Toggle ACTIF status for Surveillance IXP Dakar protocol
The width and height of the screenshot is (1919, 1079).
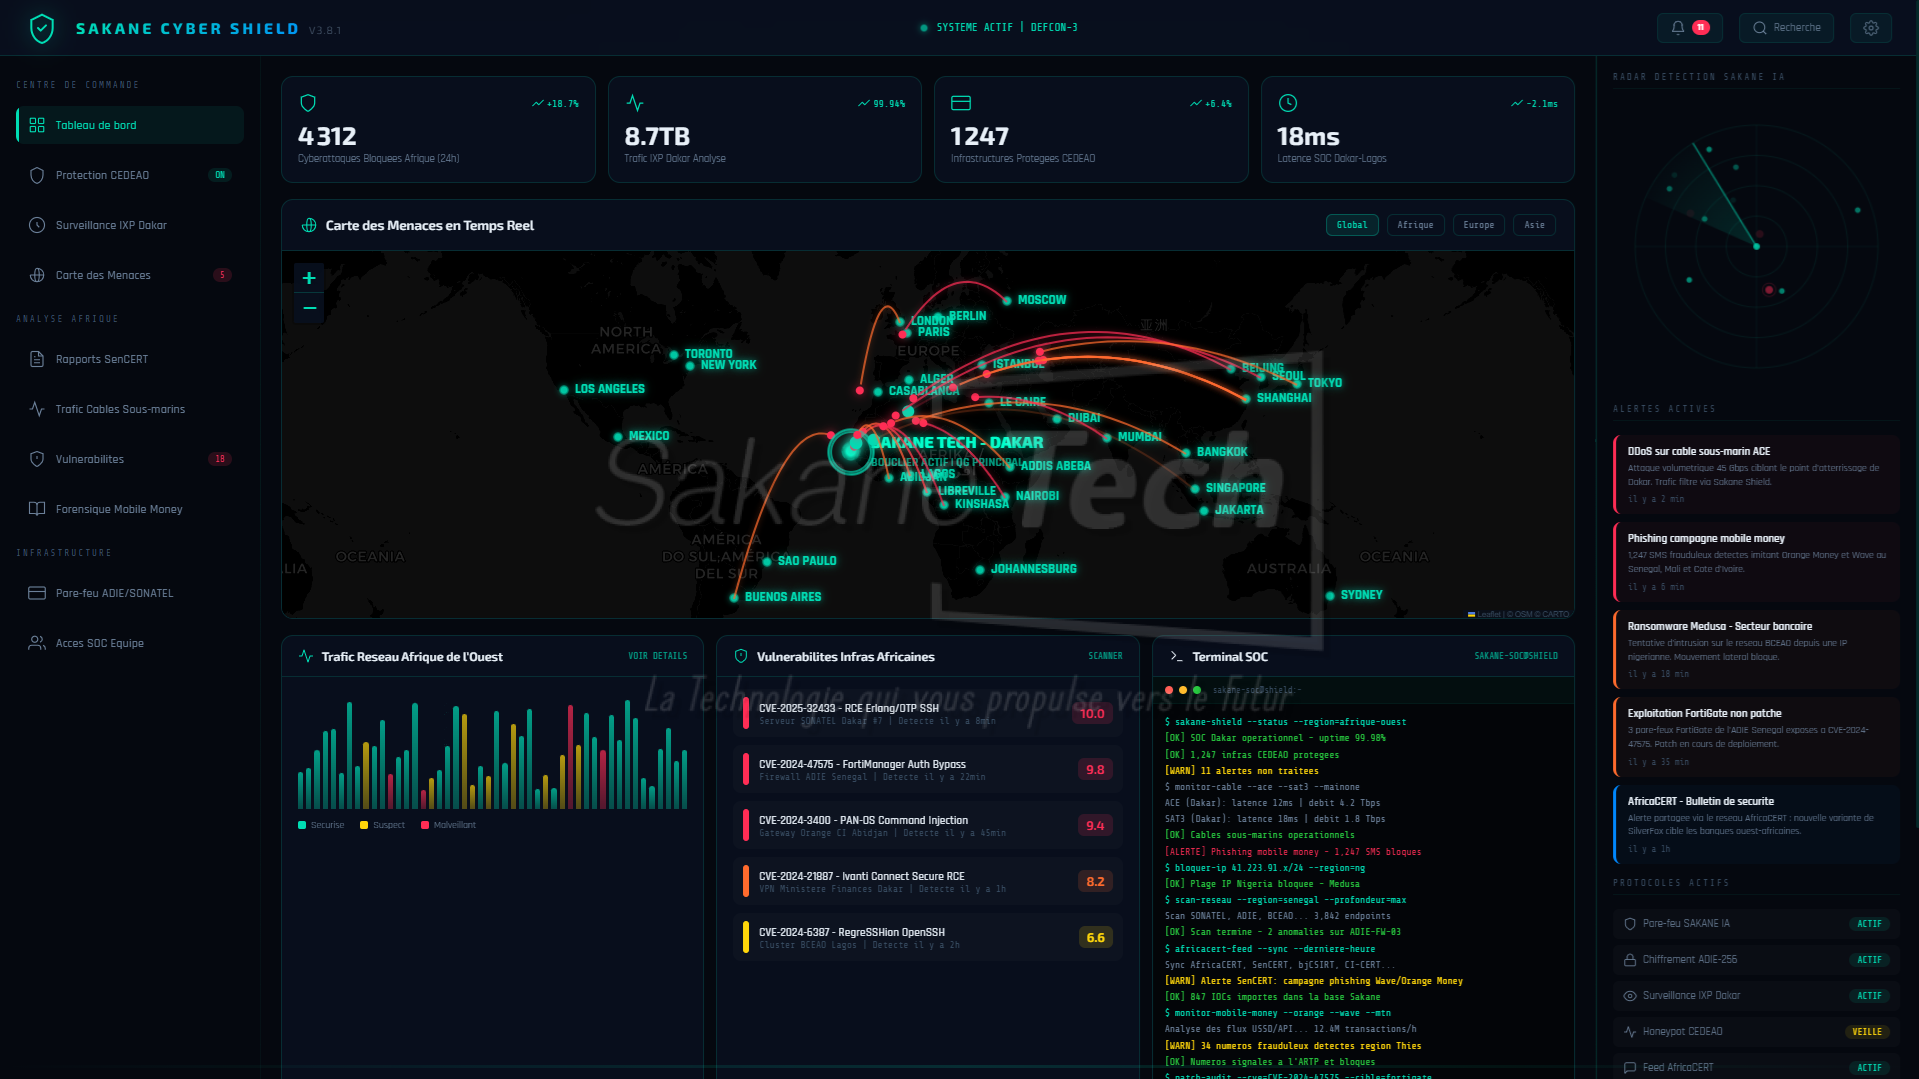1869,995
